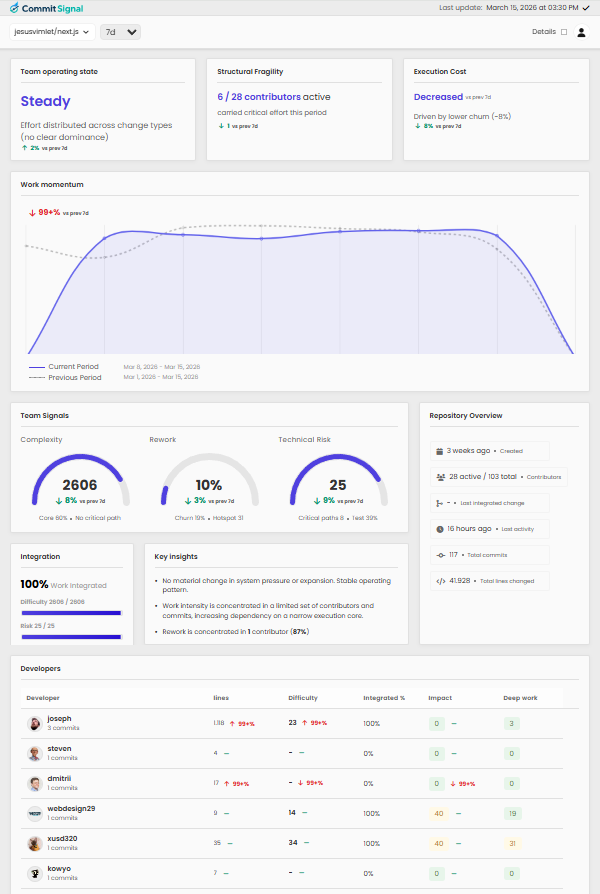Click dmitrii's avatar
The image size is (600, 894).
(x=35, y=783)
